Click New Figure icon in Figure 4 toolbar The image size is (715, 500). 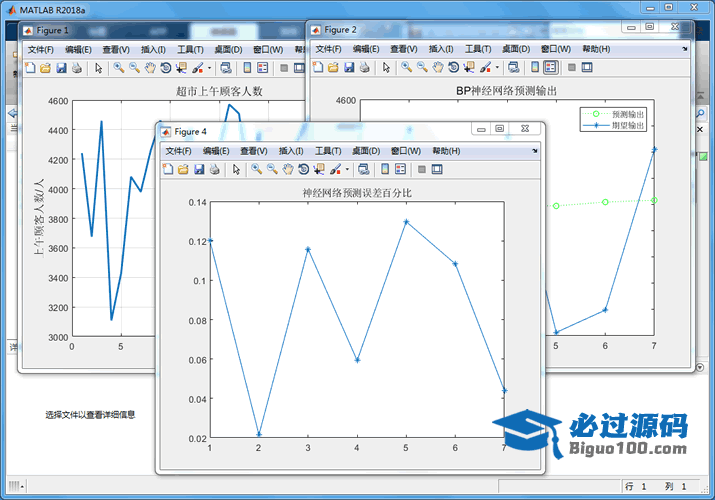[x=168, y=170]
